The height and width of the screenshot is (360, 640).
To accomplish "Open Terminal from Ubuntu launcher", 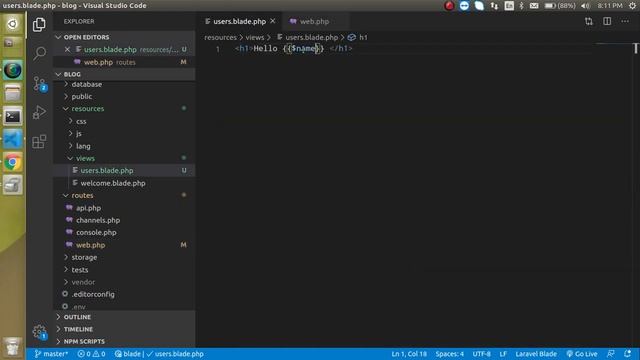I will [13, 117].
